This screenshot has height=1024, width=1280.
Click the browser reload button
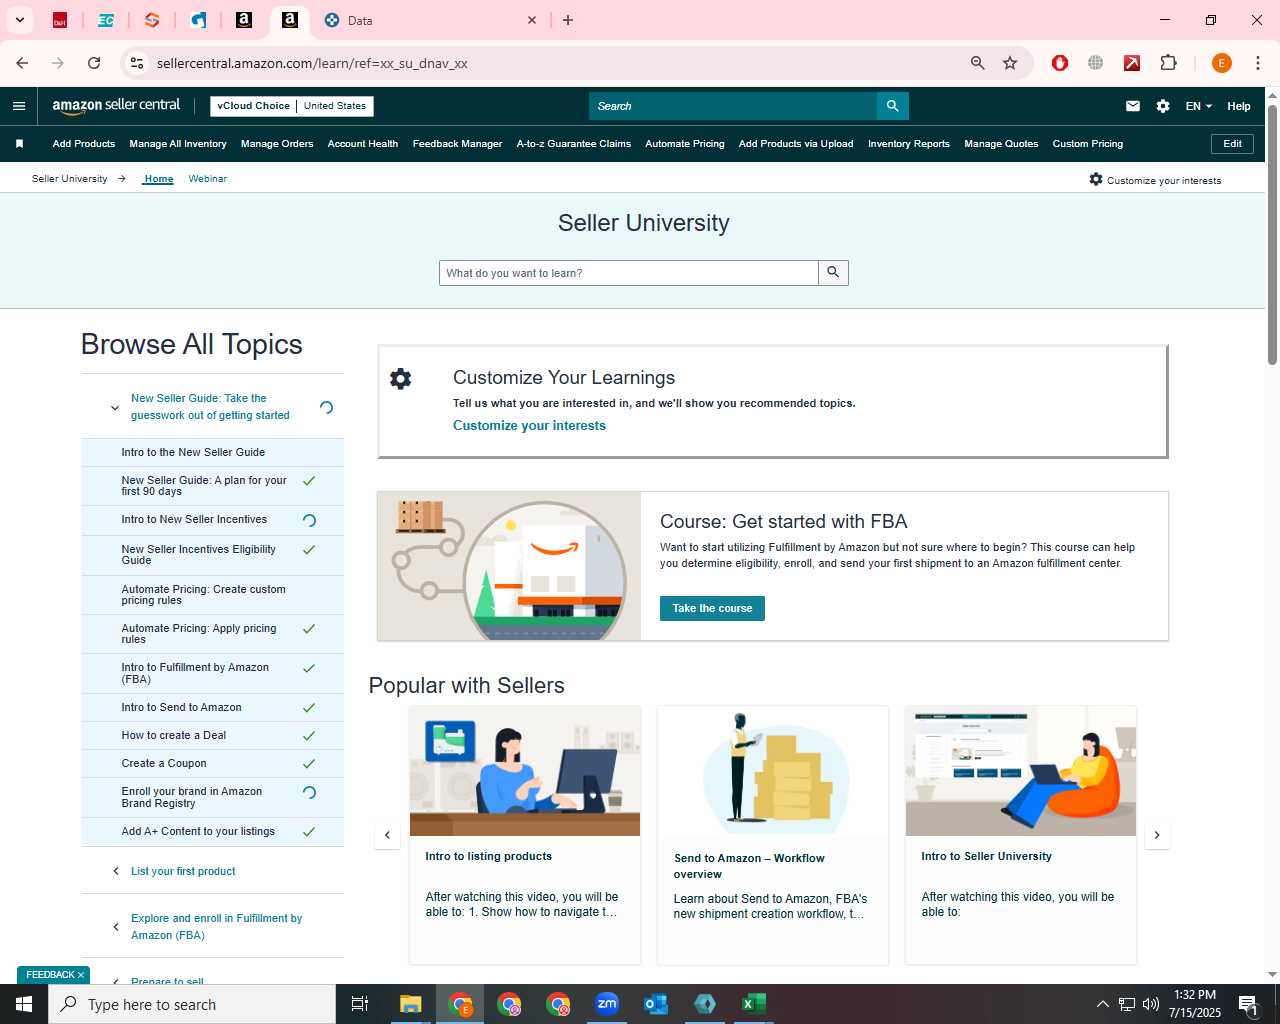[94, 63]
